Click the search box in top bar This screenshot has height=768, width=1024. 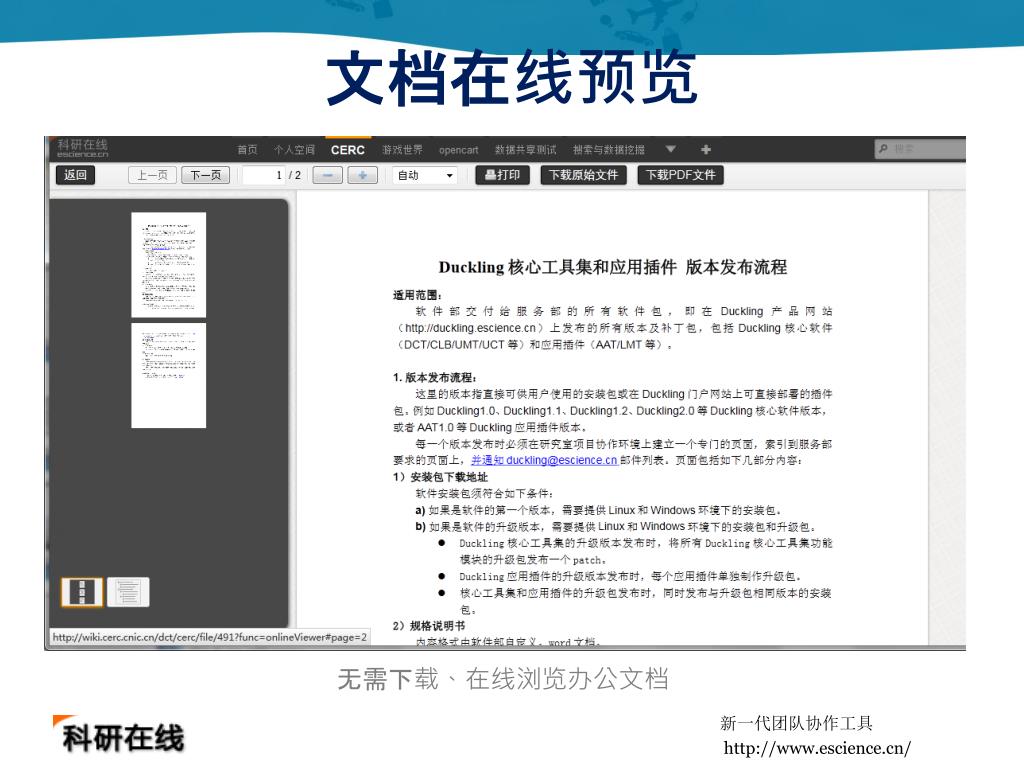920,149
